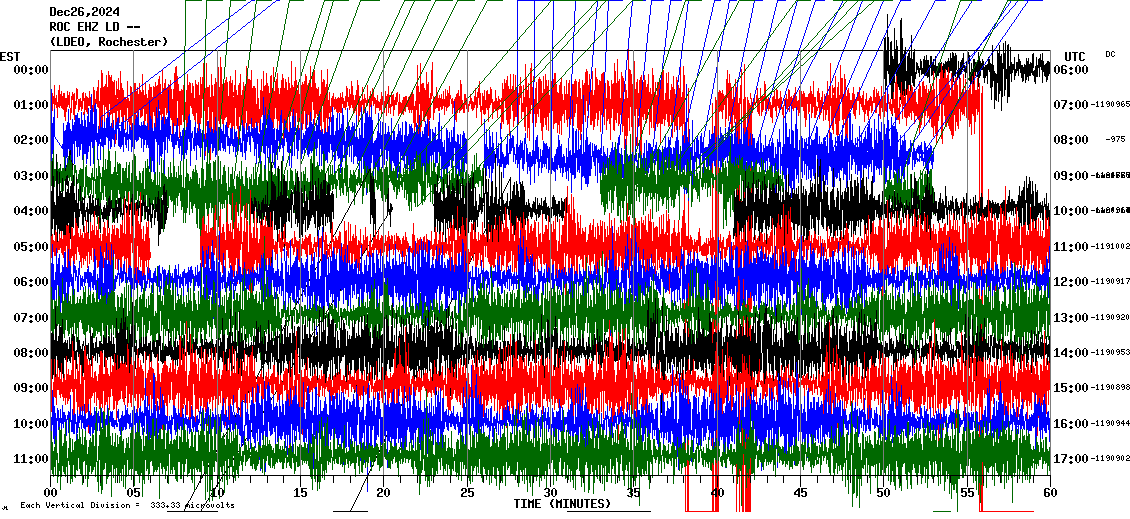Click the -1190898 DC offset value
This screenshot has width=1130, height=519.
(1111, 388)
